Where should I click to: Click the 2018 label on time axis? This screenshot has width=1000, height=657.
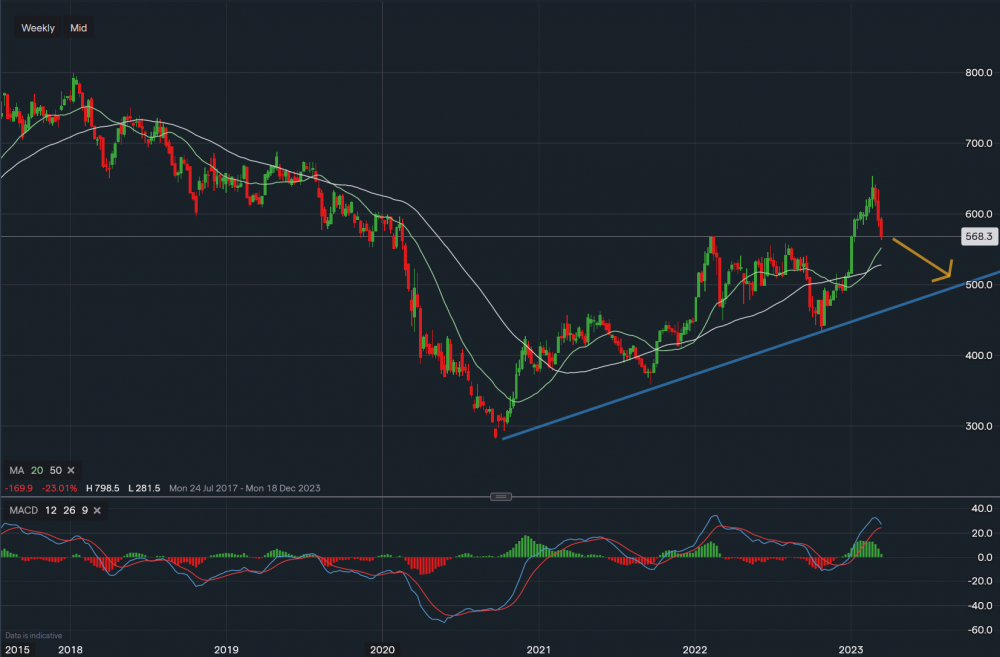pyautogui.click(x=70, y=649)
